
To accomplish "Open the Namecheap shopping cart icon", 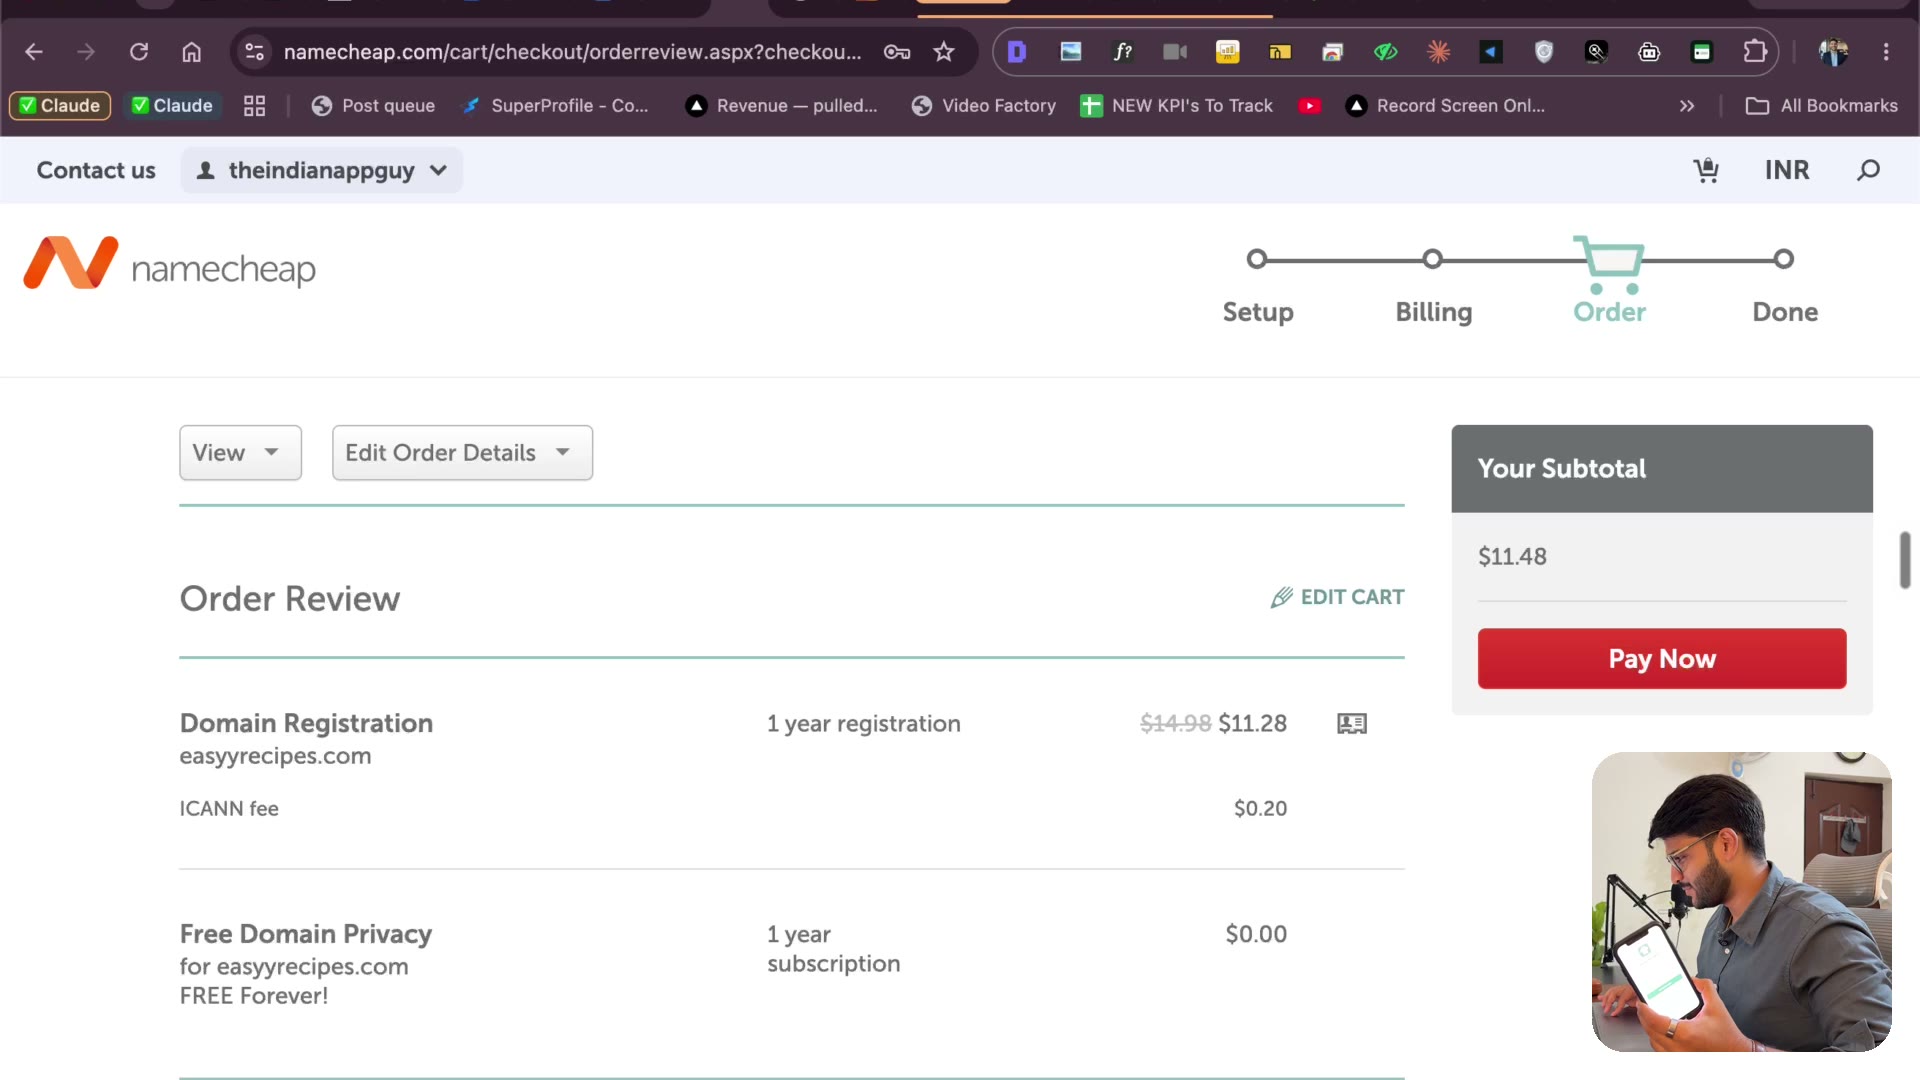I will (1706, 170).
